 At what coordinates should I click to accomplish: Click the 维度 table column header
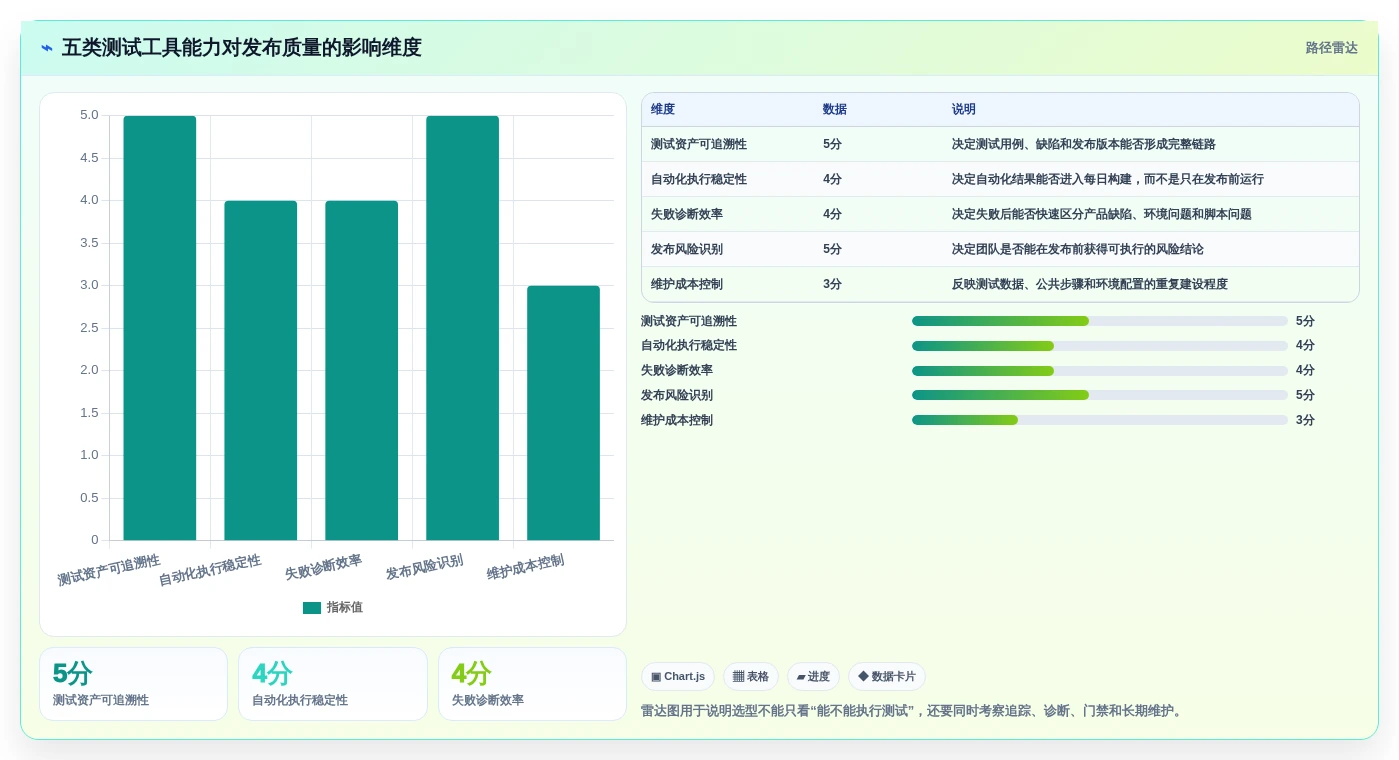(x=663, y=110)
